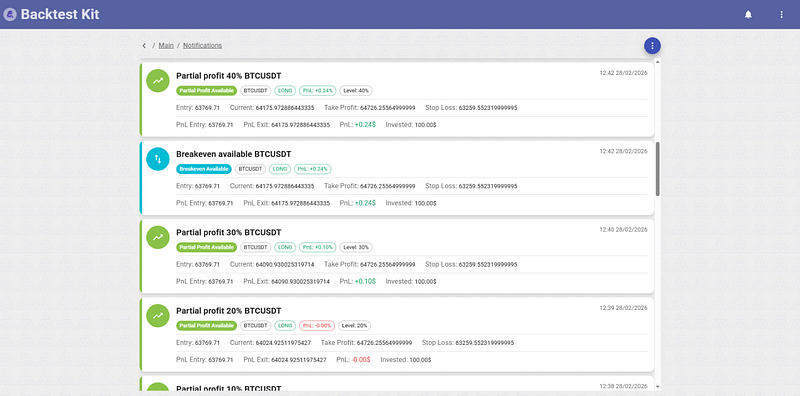The height and width of the screenshot is (396, 800).
Task: Click BTCUSDT chip on Partial profit 40% card
Action: tap(256, 90)
